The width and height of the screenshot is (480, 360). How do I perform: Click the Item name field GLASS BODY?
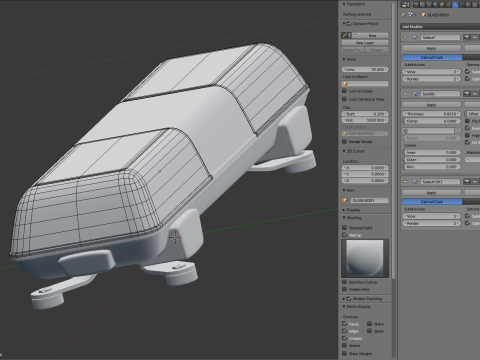369,200
